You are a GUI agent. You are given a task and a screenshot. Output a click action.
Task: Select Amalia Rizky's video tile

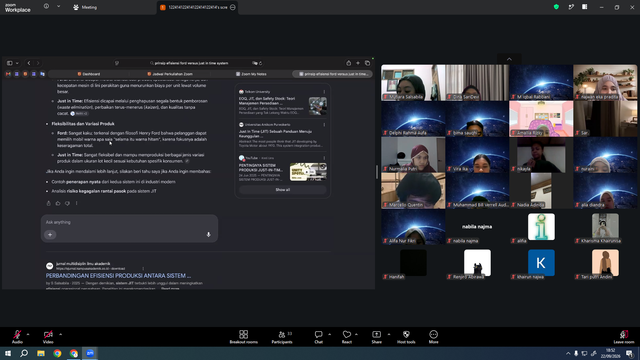(541, 118)
